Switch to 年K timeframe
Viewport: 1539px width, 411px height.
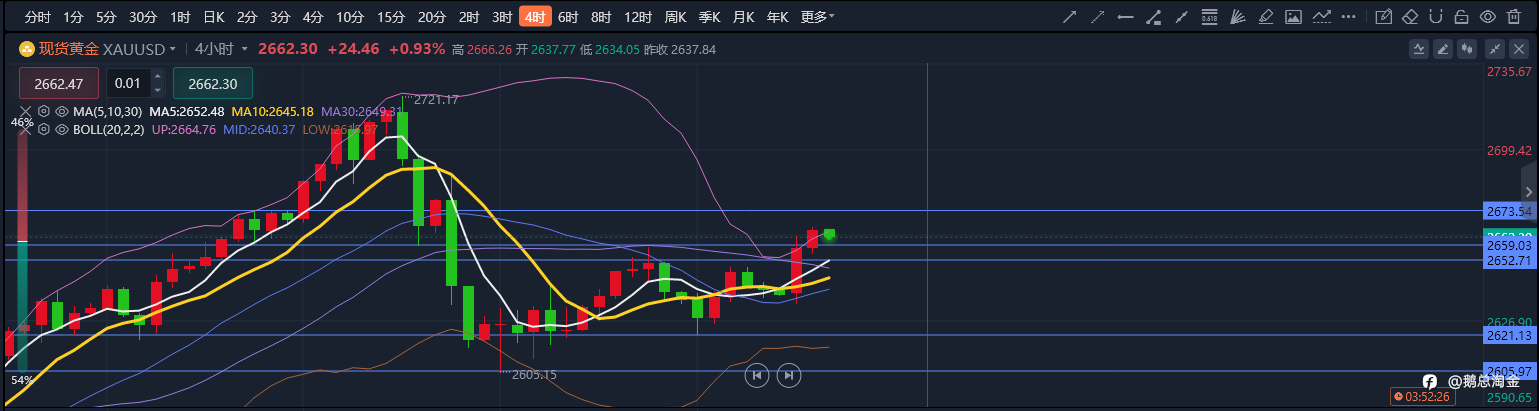pyautogui.click(x=777, y=17)
